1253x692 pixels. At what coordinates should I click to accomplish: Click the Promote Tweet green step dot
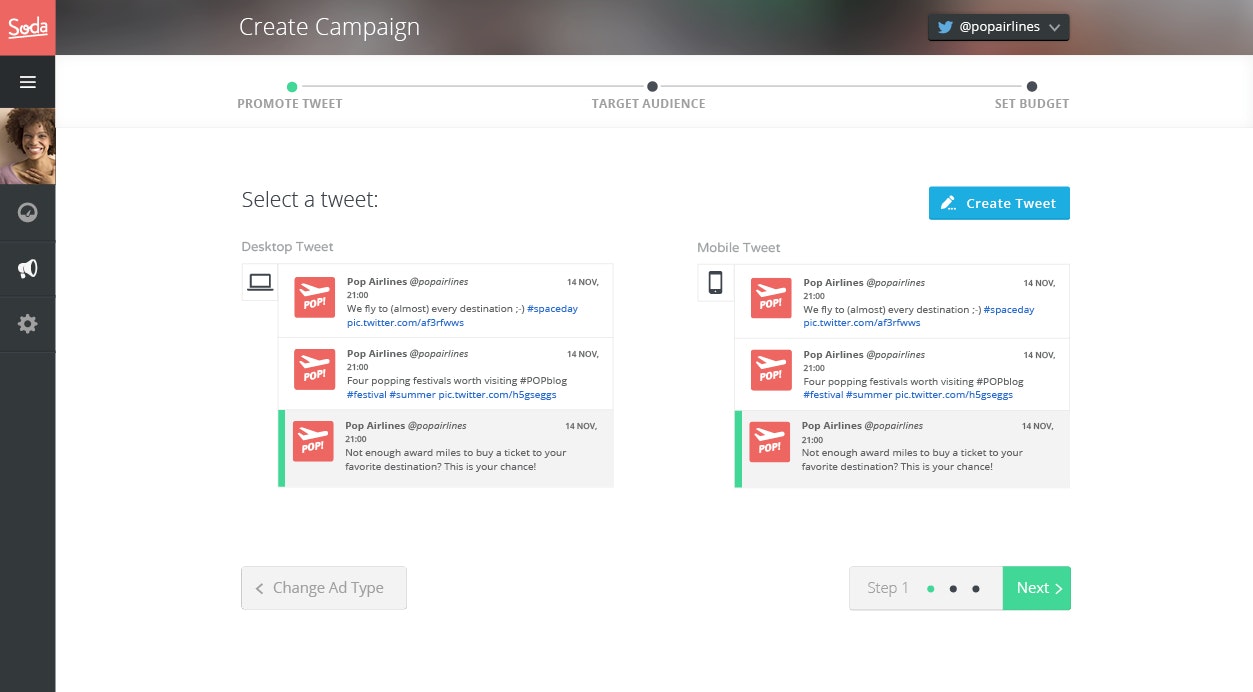point(292,87)
